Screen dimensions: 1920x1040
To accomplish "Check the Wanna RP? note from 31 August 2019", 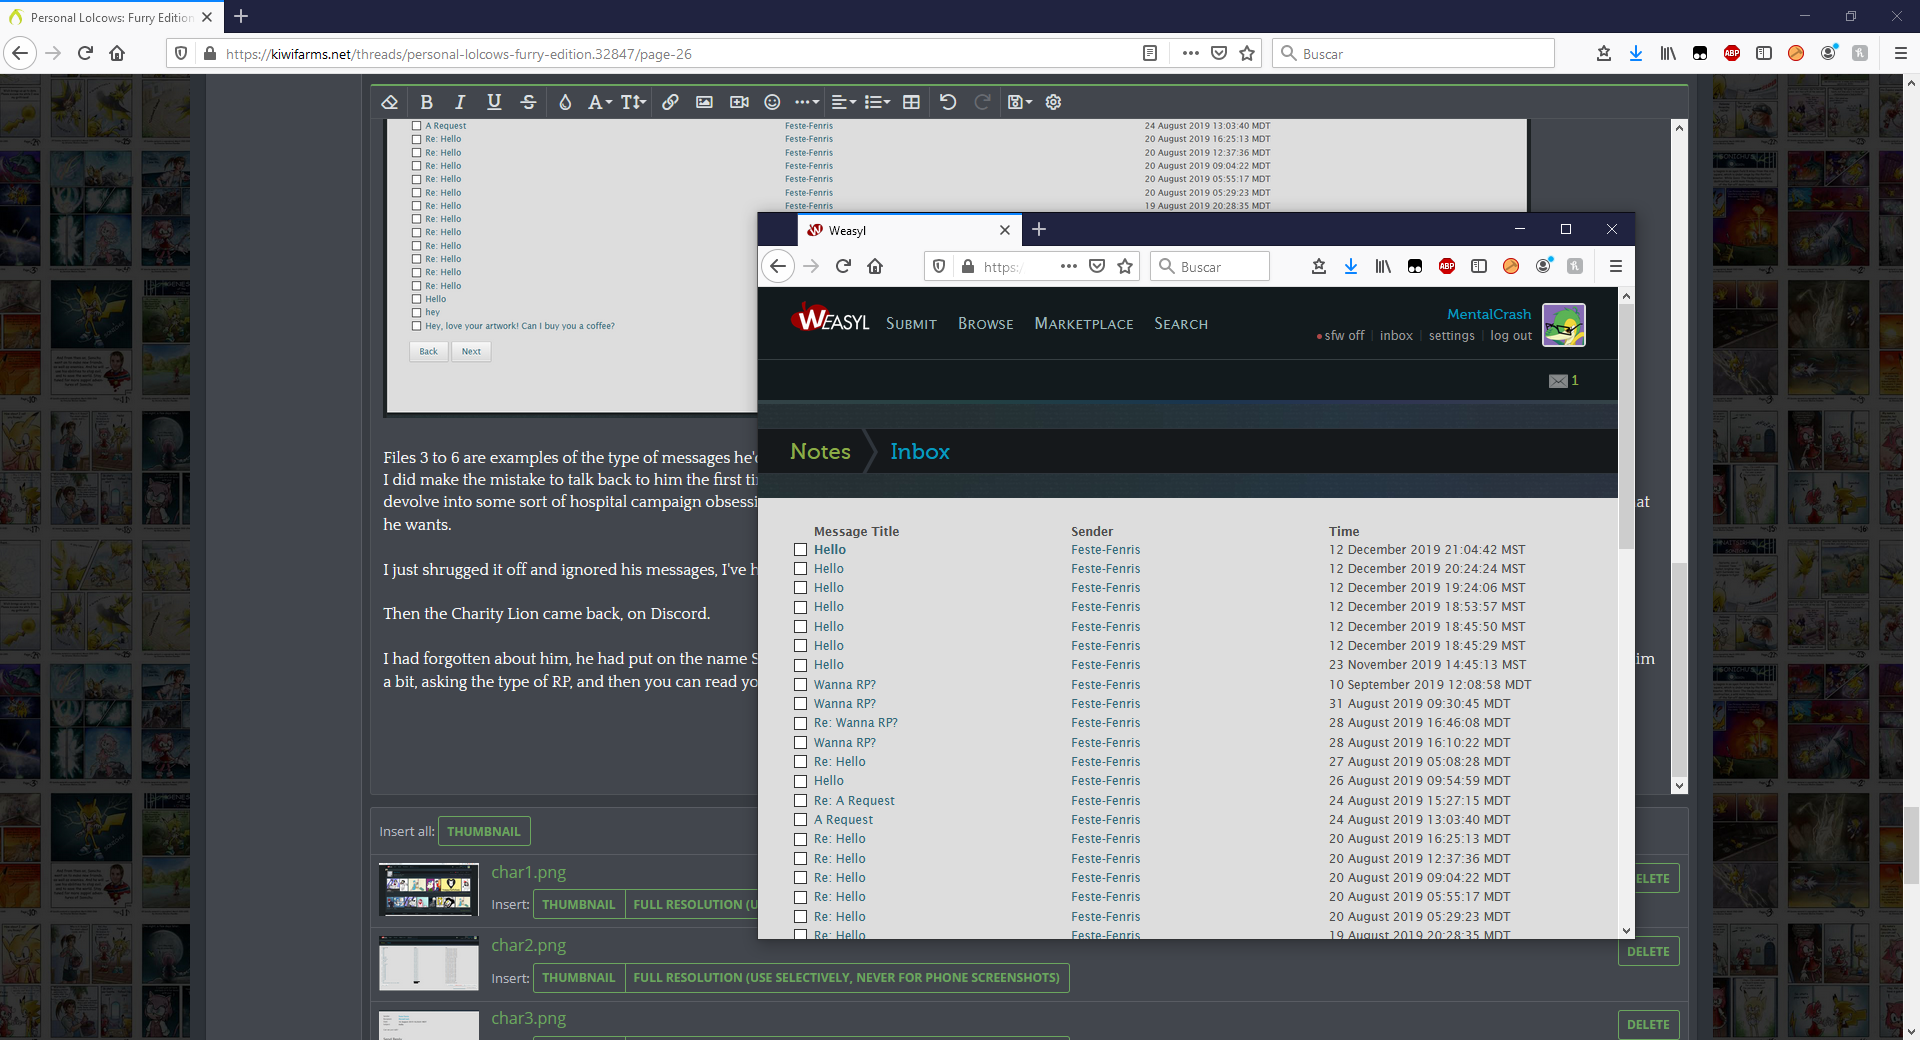I will (x=800, y=704).
